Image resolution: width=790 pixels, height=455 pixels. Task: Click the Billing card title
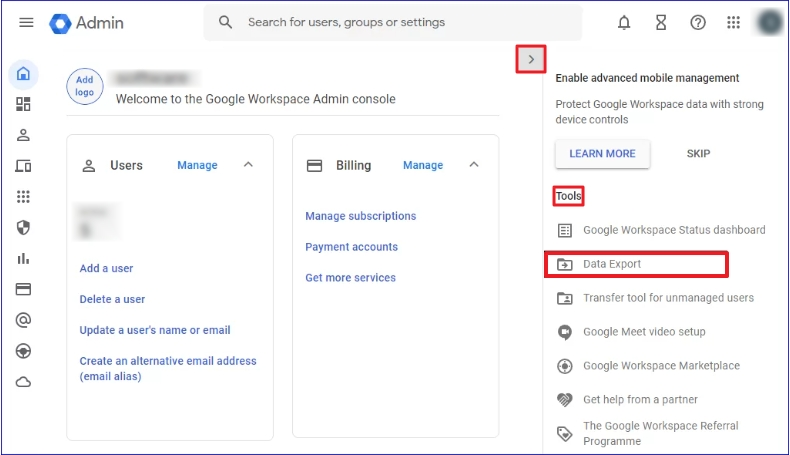[354, 165]
